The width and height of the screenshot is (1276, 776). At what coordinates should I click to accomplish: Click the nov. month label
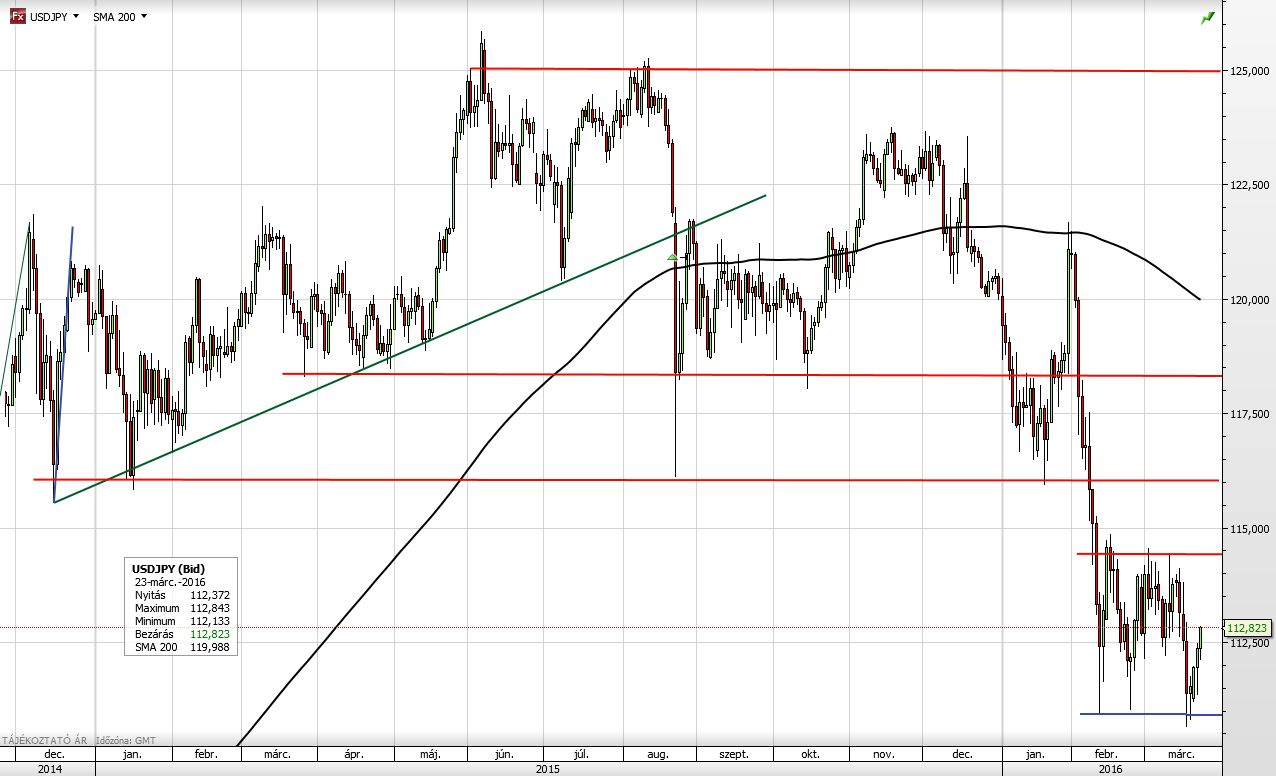tap(885, 754)
